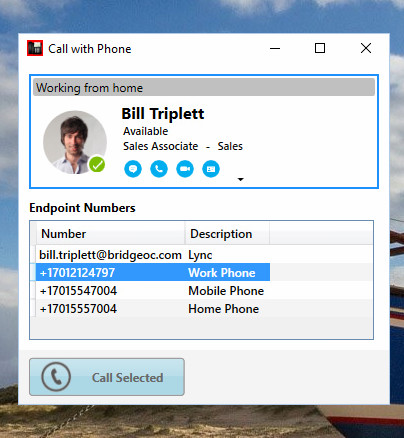Sort by the Description column header
Screen dimensions: 404x438
227,234
